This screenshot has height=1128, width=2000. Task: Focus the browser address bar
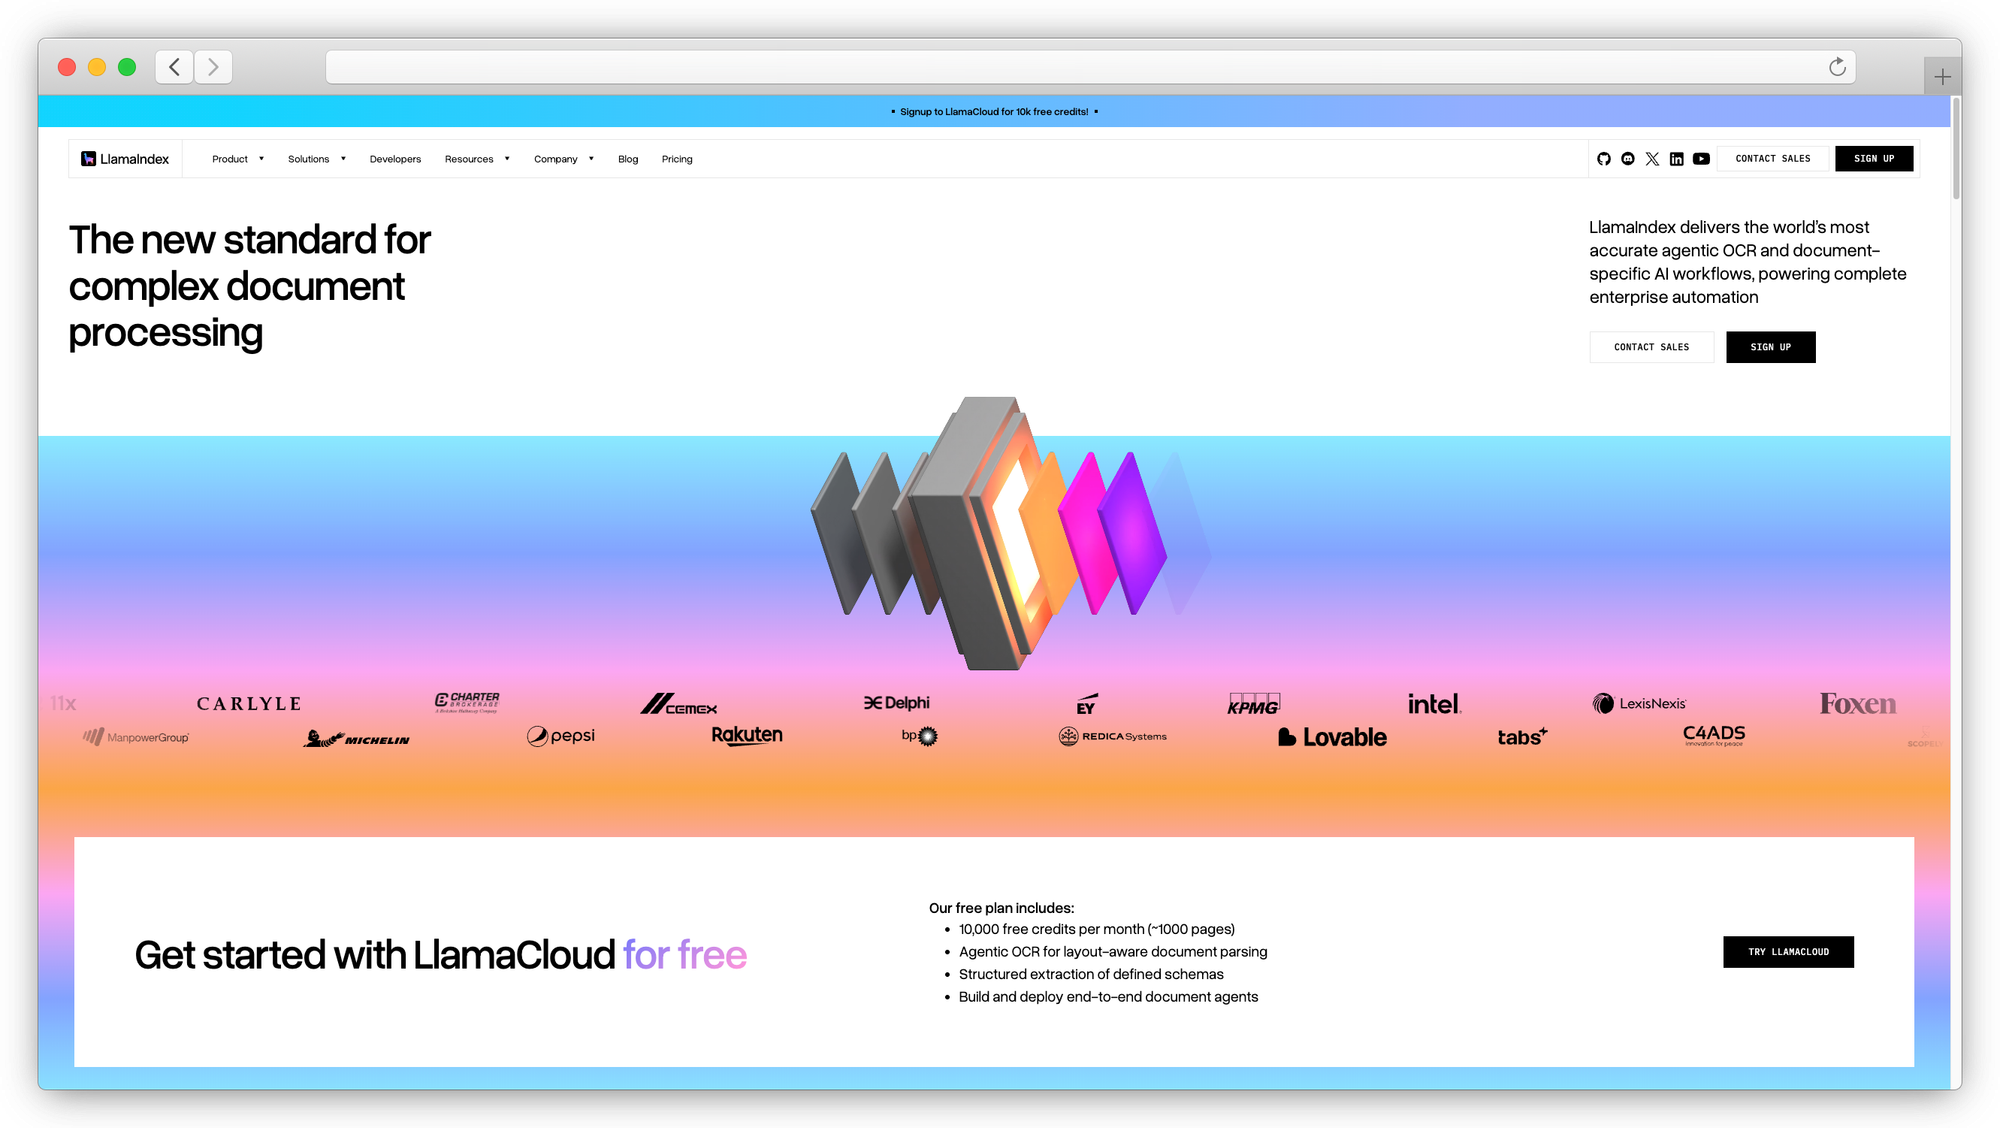pos(1070,67)
